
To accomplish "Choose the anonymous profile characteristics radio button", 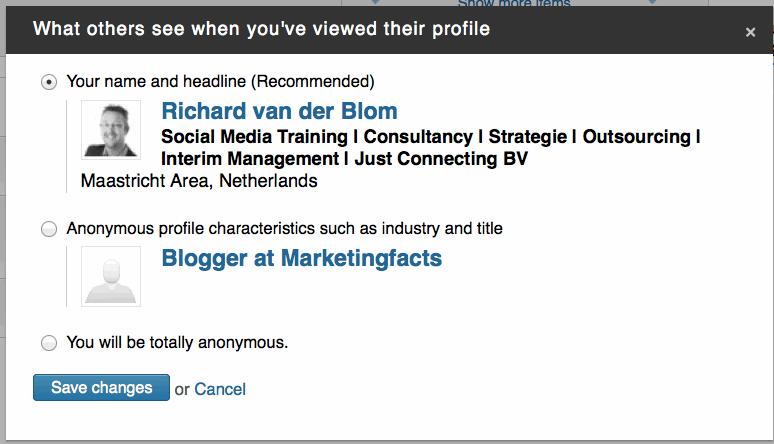I will [x=49, y=229].
